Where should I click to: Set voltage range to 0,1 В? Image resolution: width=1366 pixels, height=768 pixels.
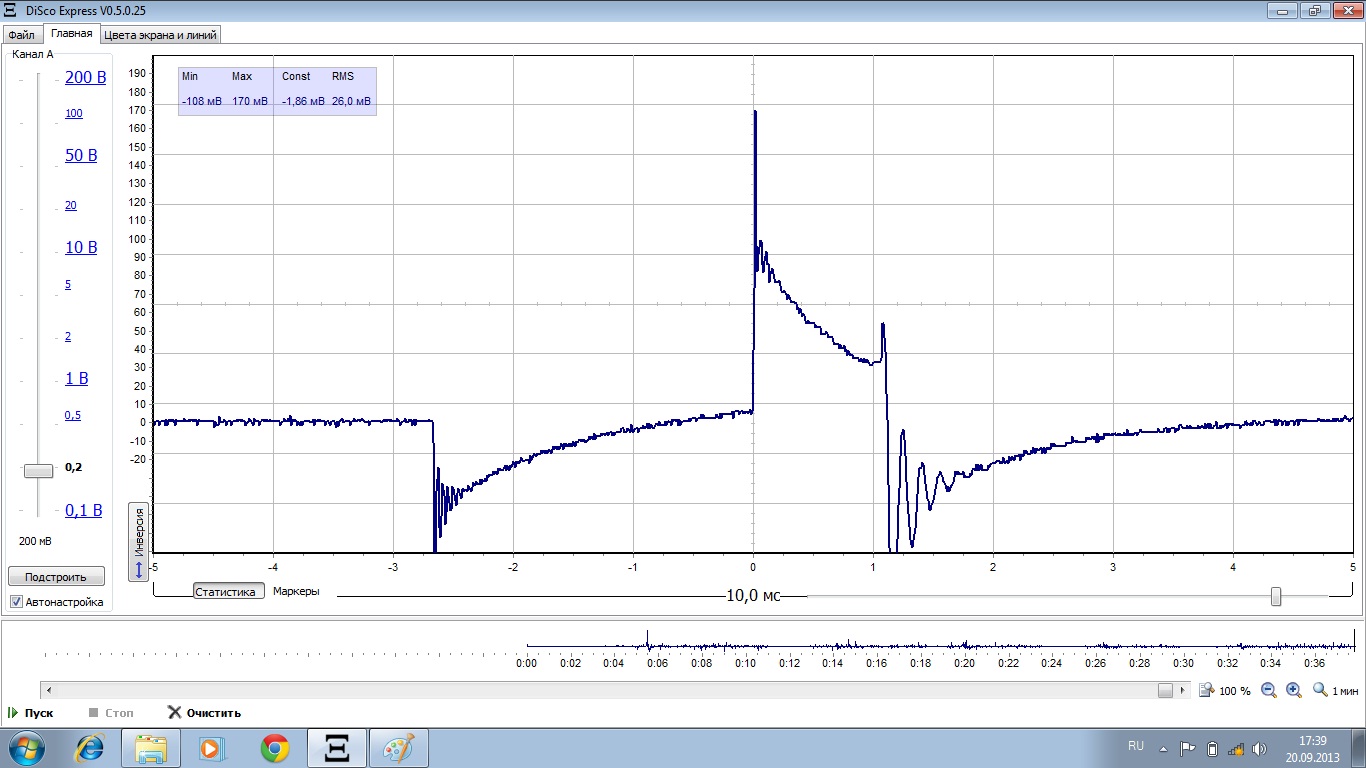click(84, 511)
